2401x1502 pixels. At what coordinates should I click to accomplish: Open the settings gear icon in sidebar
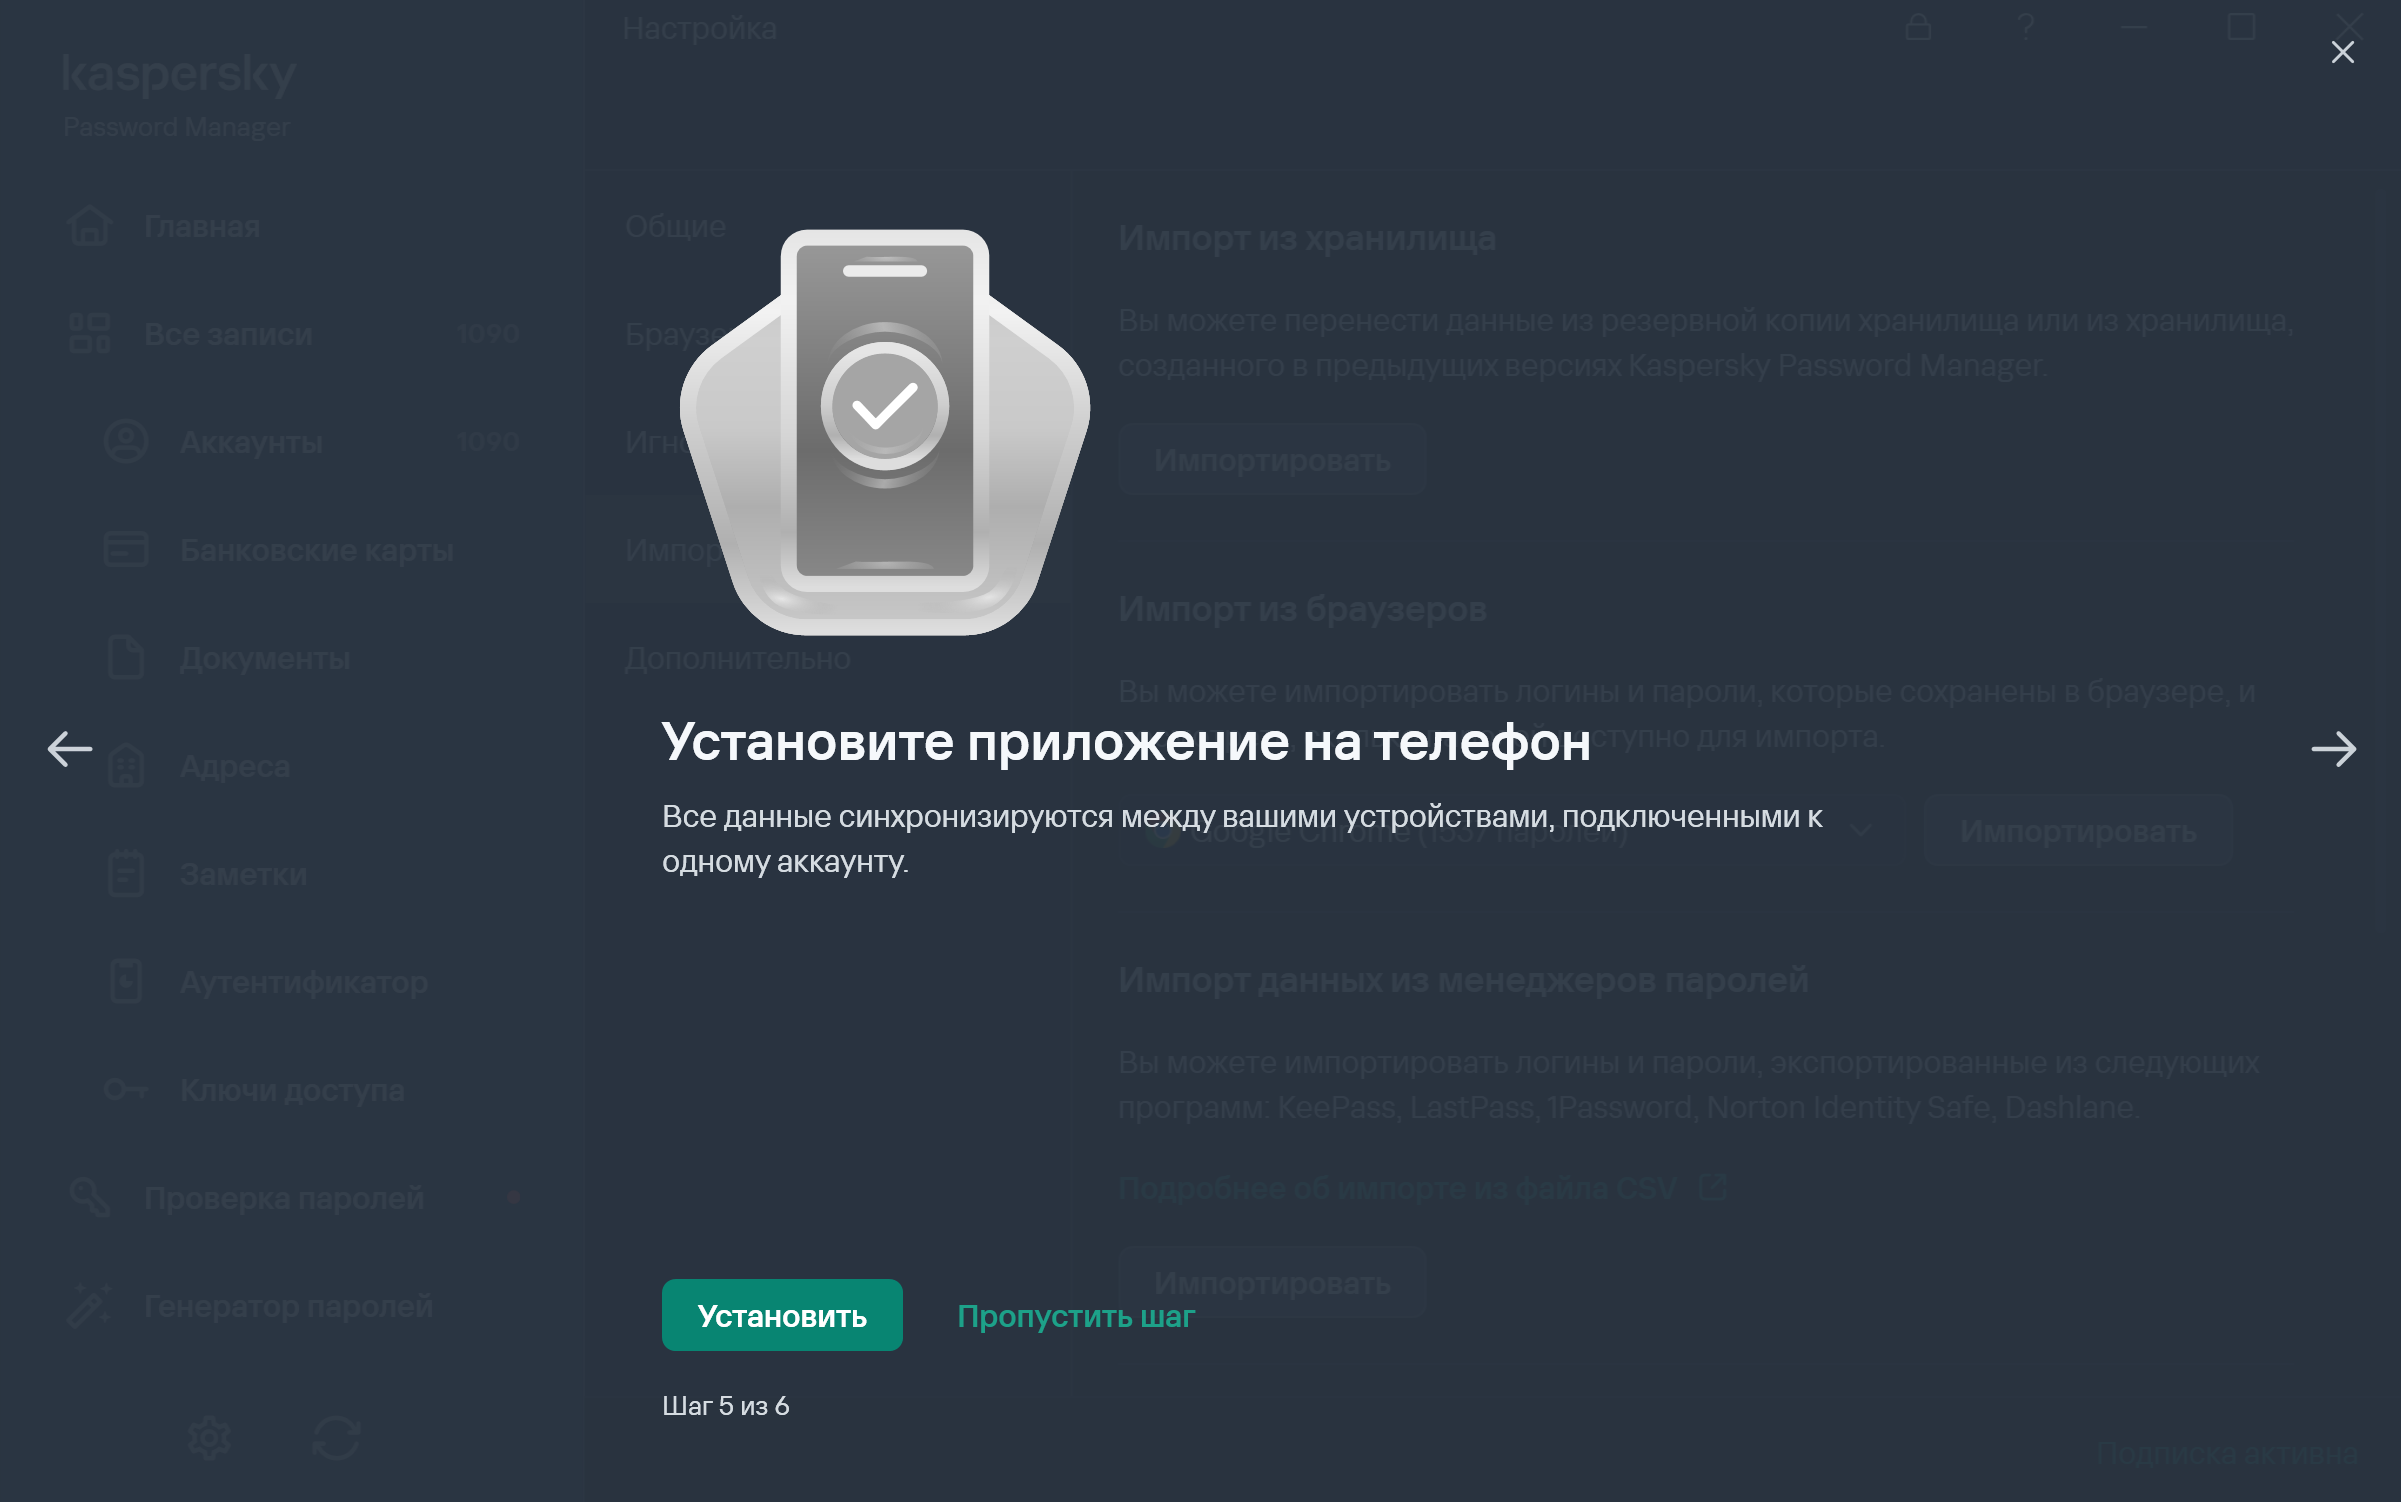209,1438
